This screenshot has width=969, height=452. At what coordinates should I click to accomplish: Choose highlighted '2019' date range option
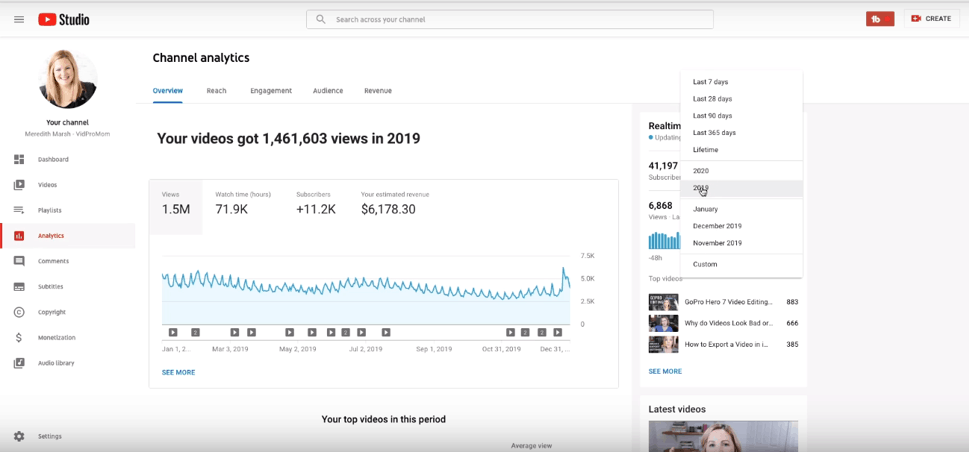[x=742, y=188]
